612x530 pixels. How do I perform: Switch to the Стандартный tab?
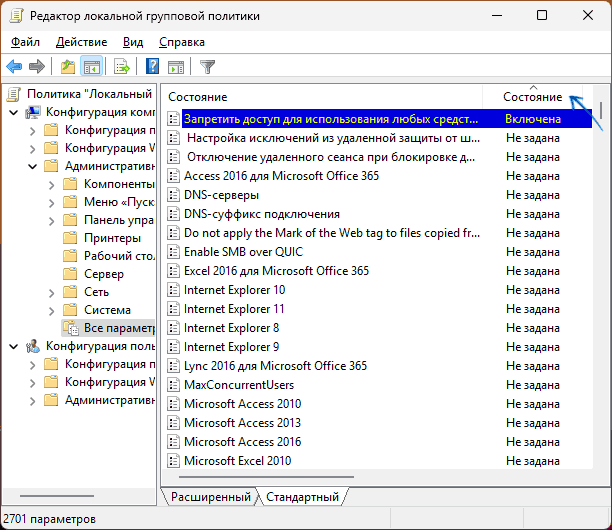click(x=302, y=496)
